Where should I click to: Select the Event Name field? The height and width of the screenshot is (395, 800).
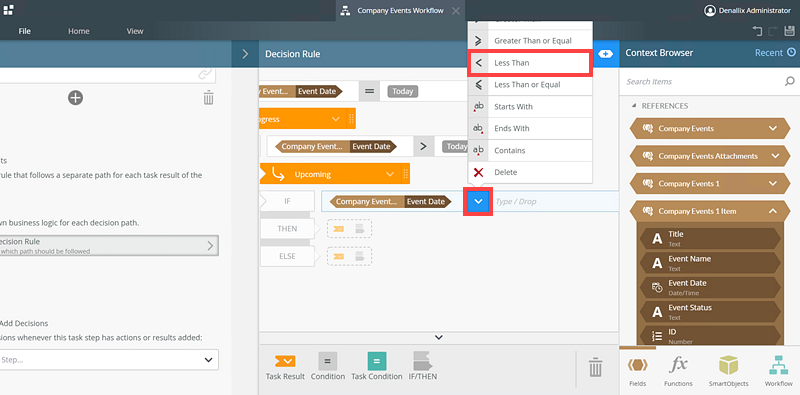click(x=710, y=263)
